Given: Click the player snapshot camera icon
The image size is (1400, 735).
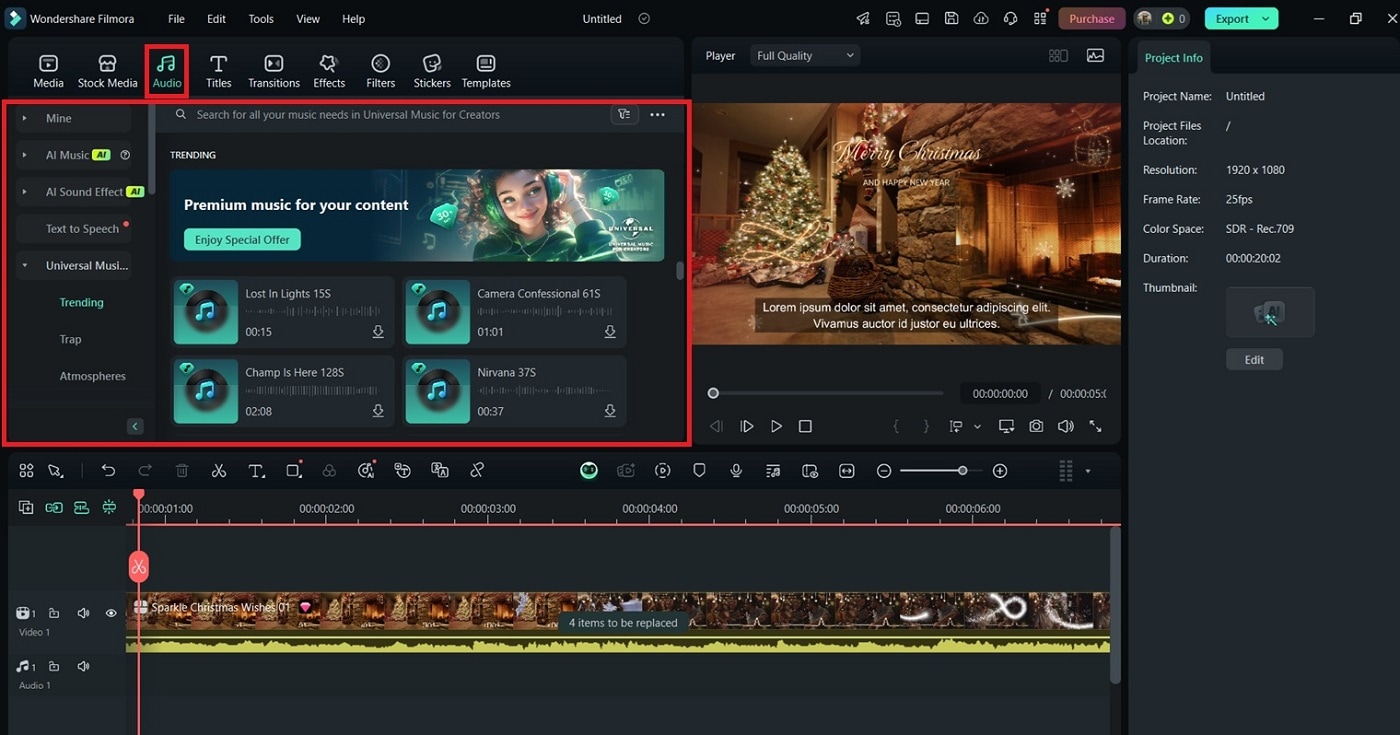Looking at the screenshot, I should click(x=1036, y=426).
